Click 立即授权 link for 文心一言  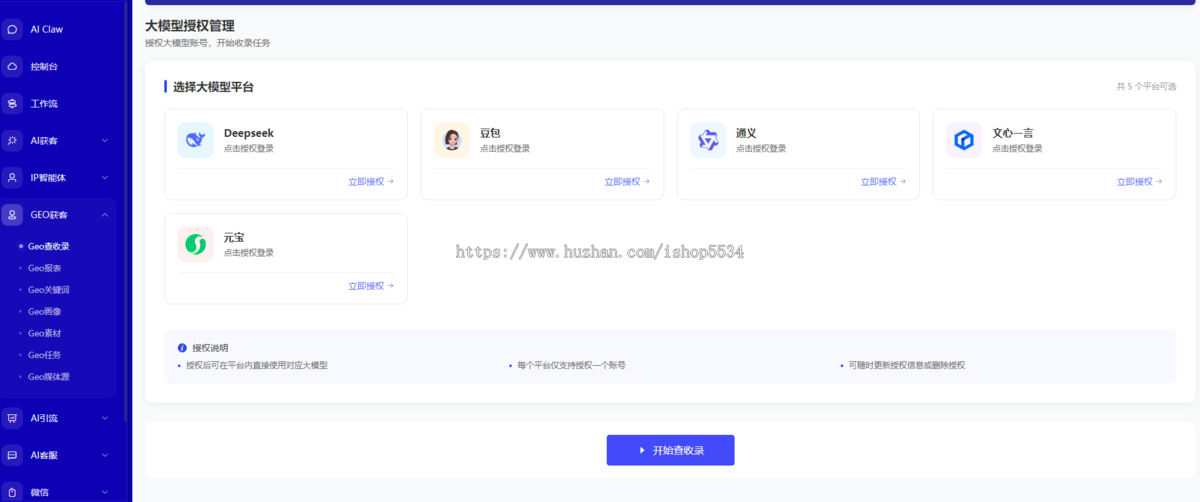coord(1140,182)
